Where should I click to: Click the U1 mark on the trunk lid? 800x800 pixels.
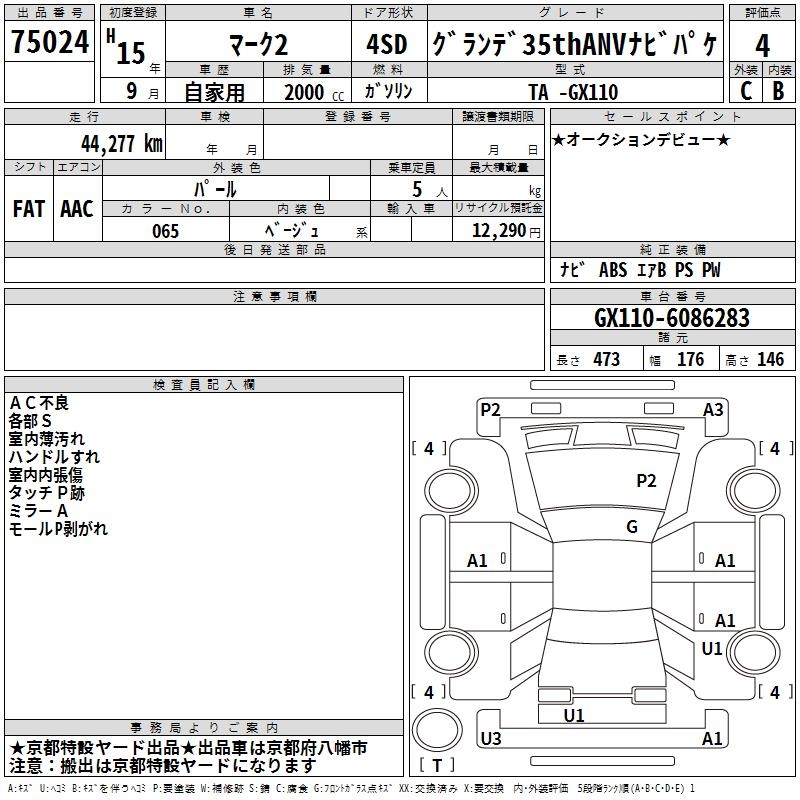(x=573, y=715)
